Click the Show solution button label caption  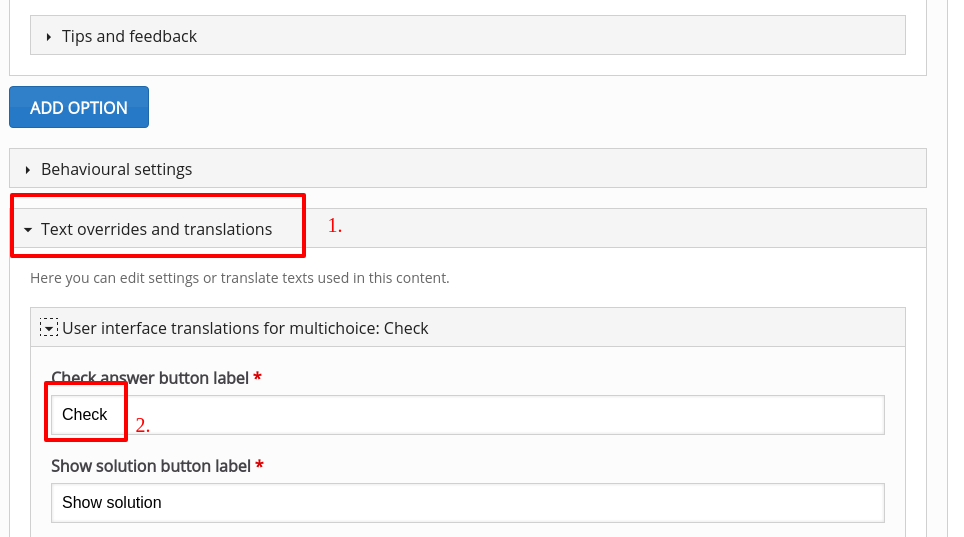[151, 466]
